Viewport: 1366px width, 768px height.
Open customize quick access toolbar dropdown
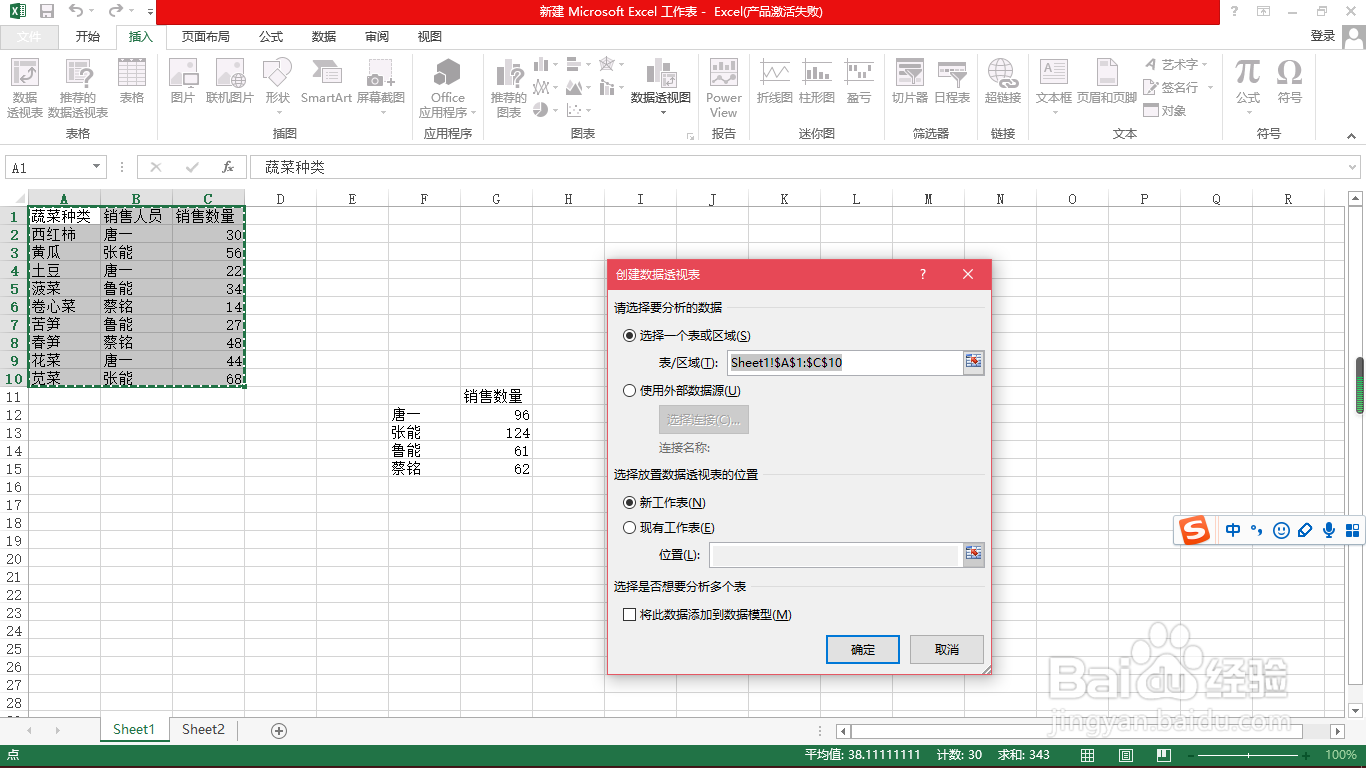(x=150, y=13)
